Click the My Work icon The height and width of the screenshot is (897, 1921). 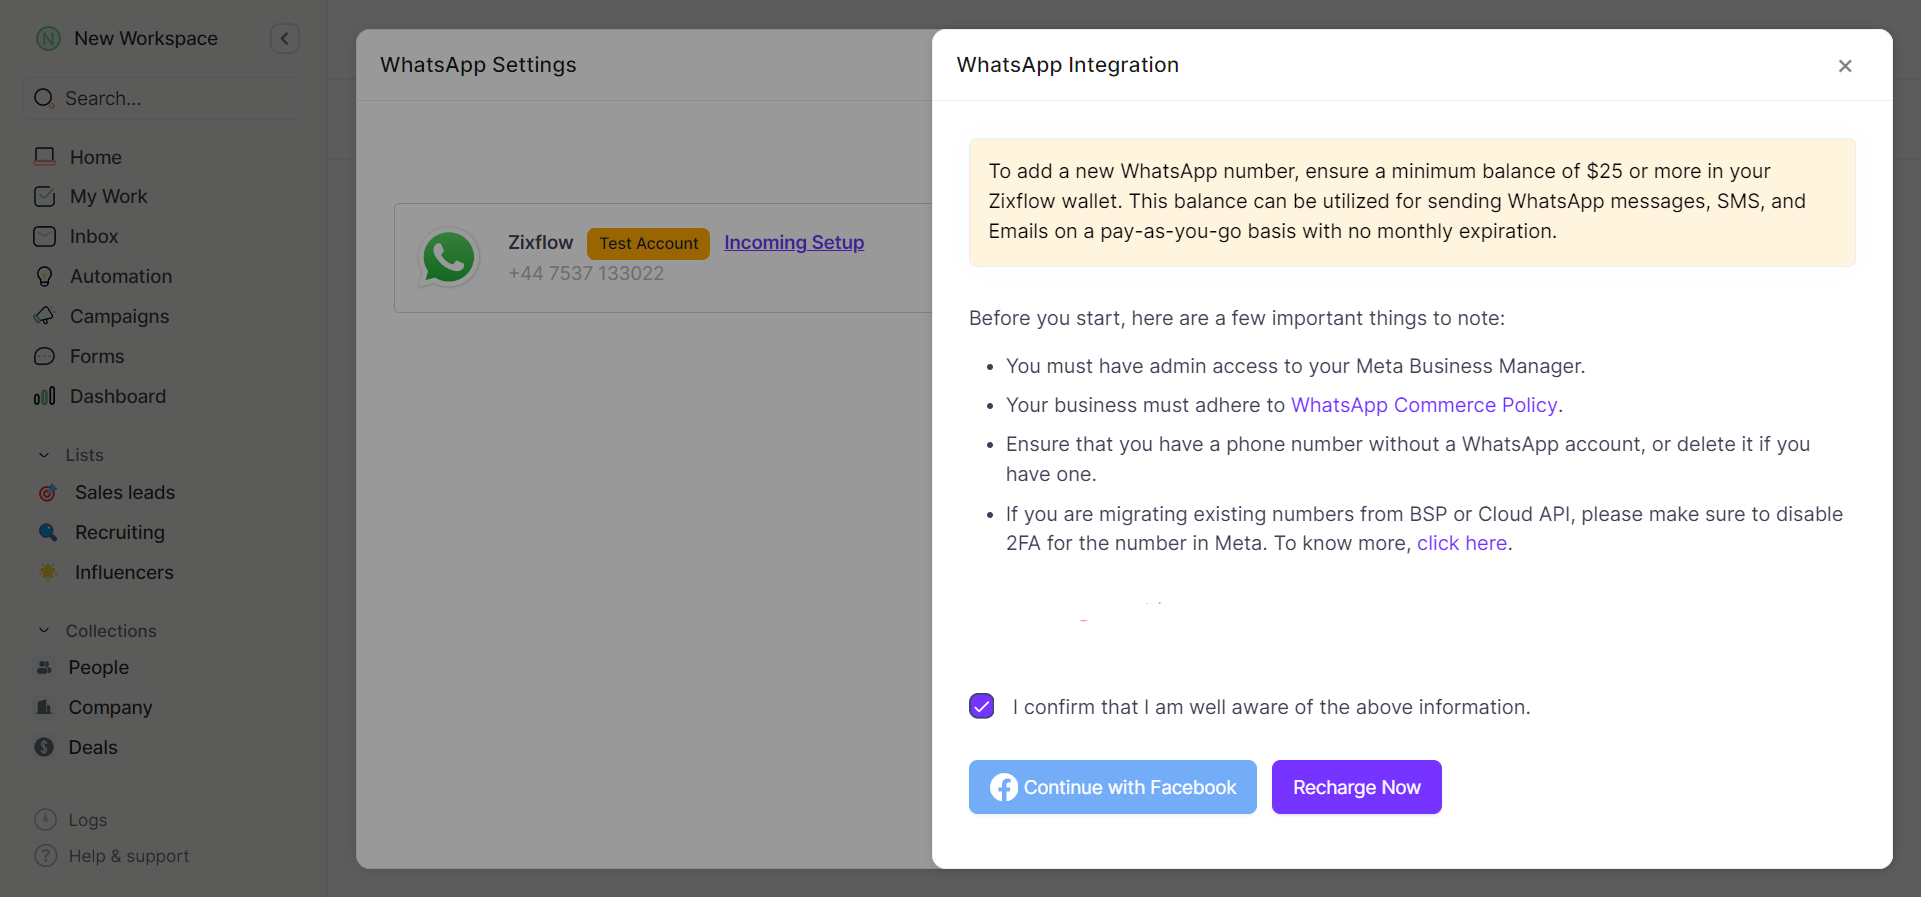44,197
